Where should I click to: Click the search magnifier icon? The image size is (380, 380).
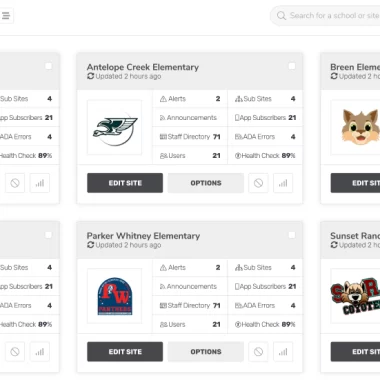coord(281,16)
